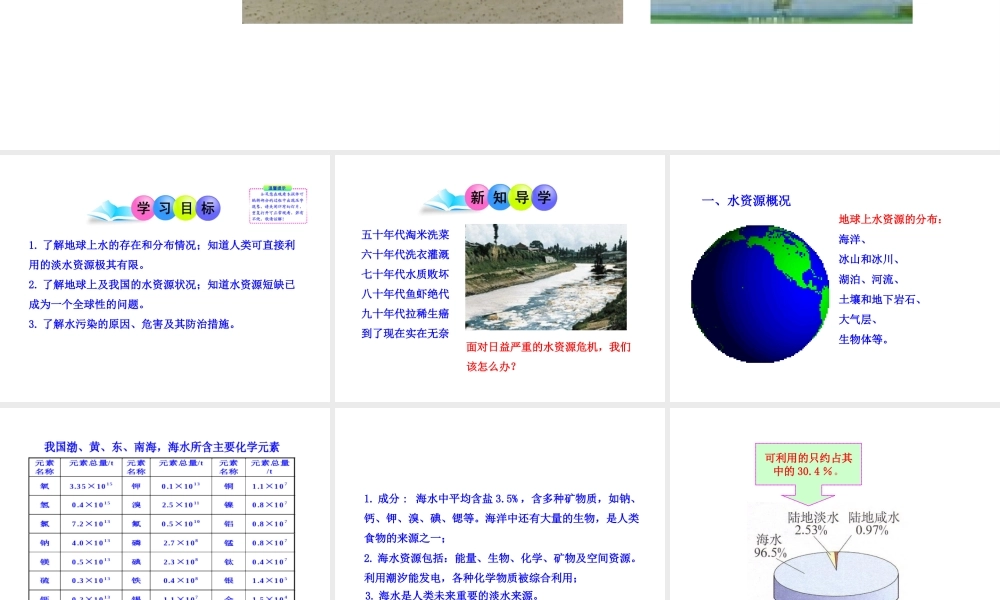Select the pie chart slide with 海水 96.5%

coord(835,504)
